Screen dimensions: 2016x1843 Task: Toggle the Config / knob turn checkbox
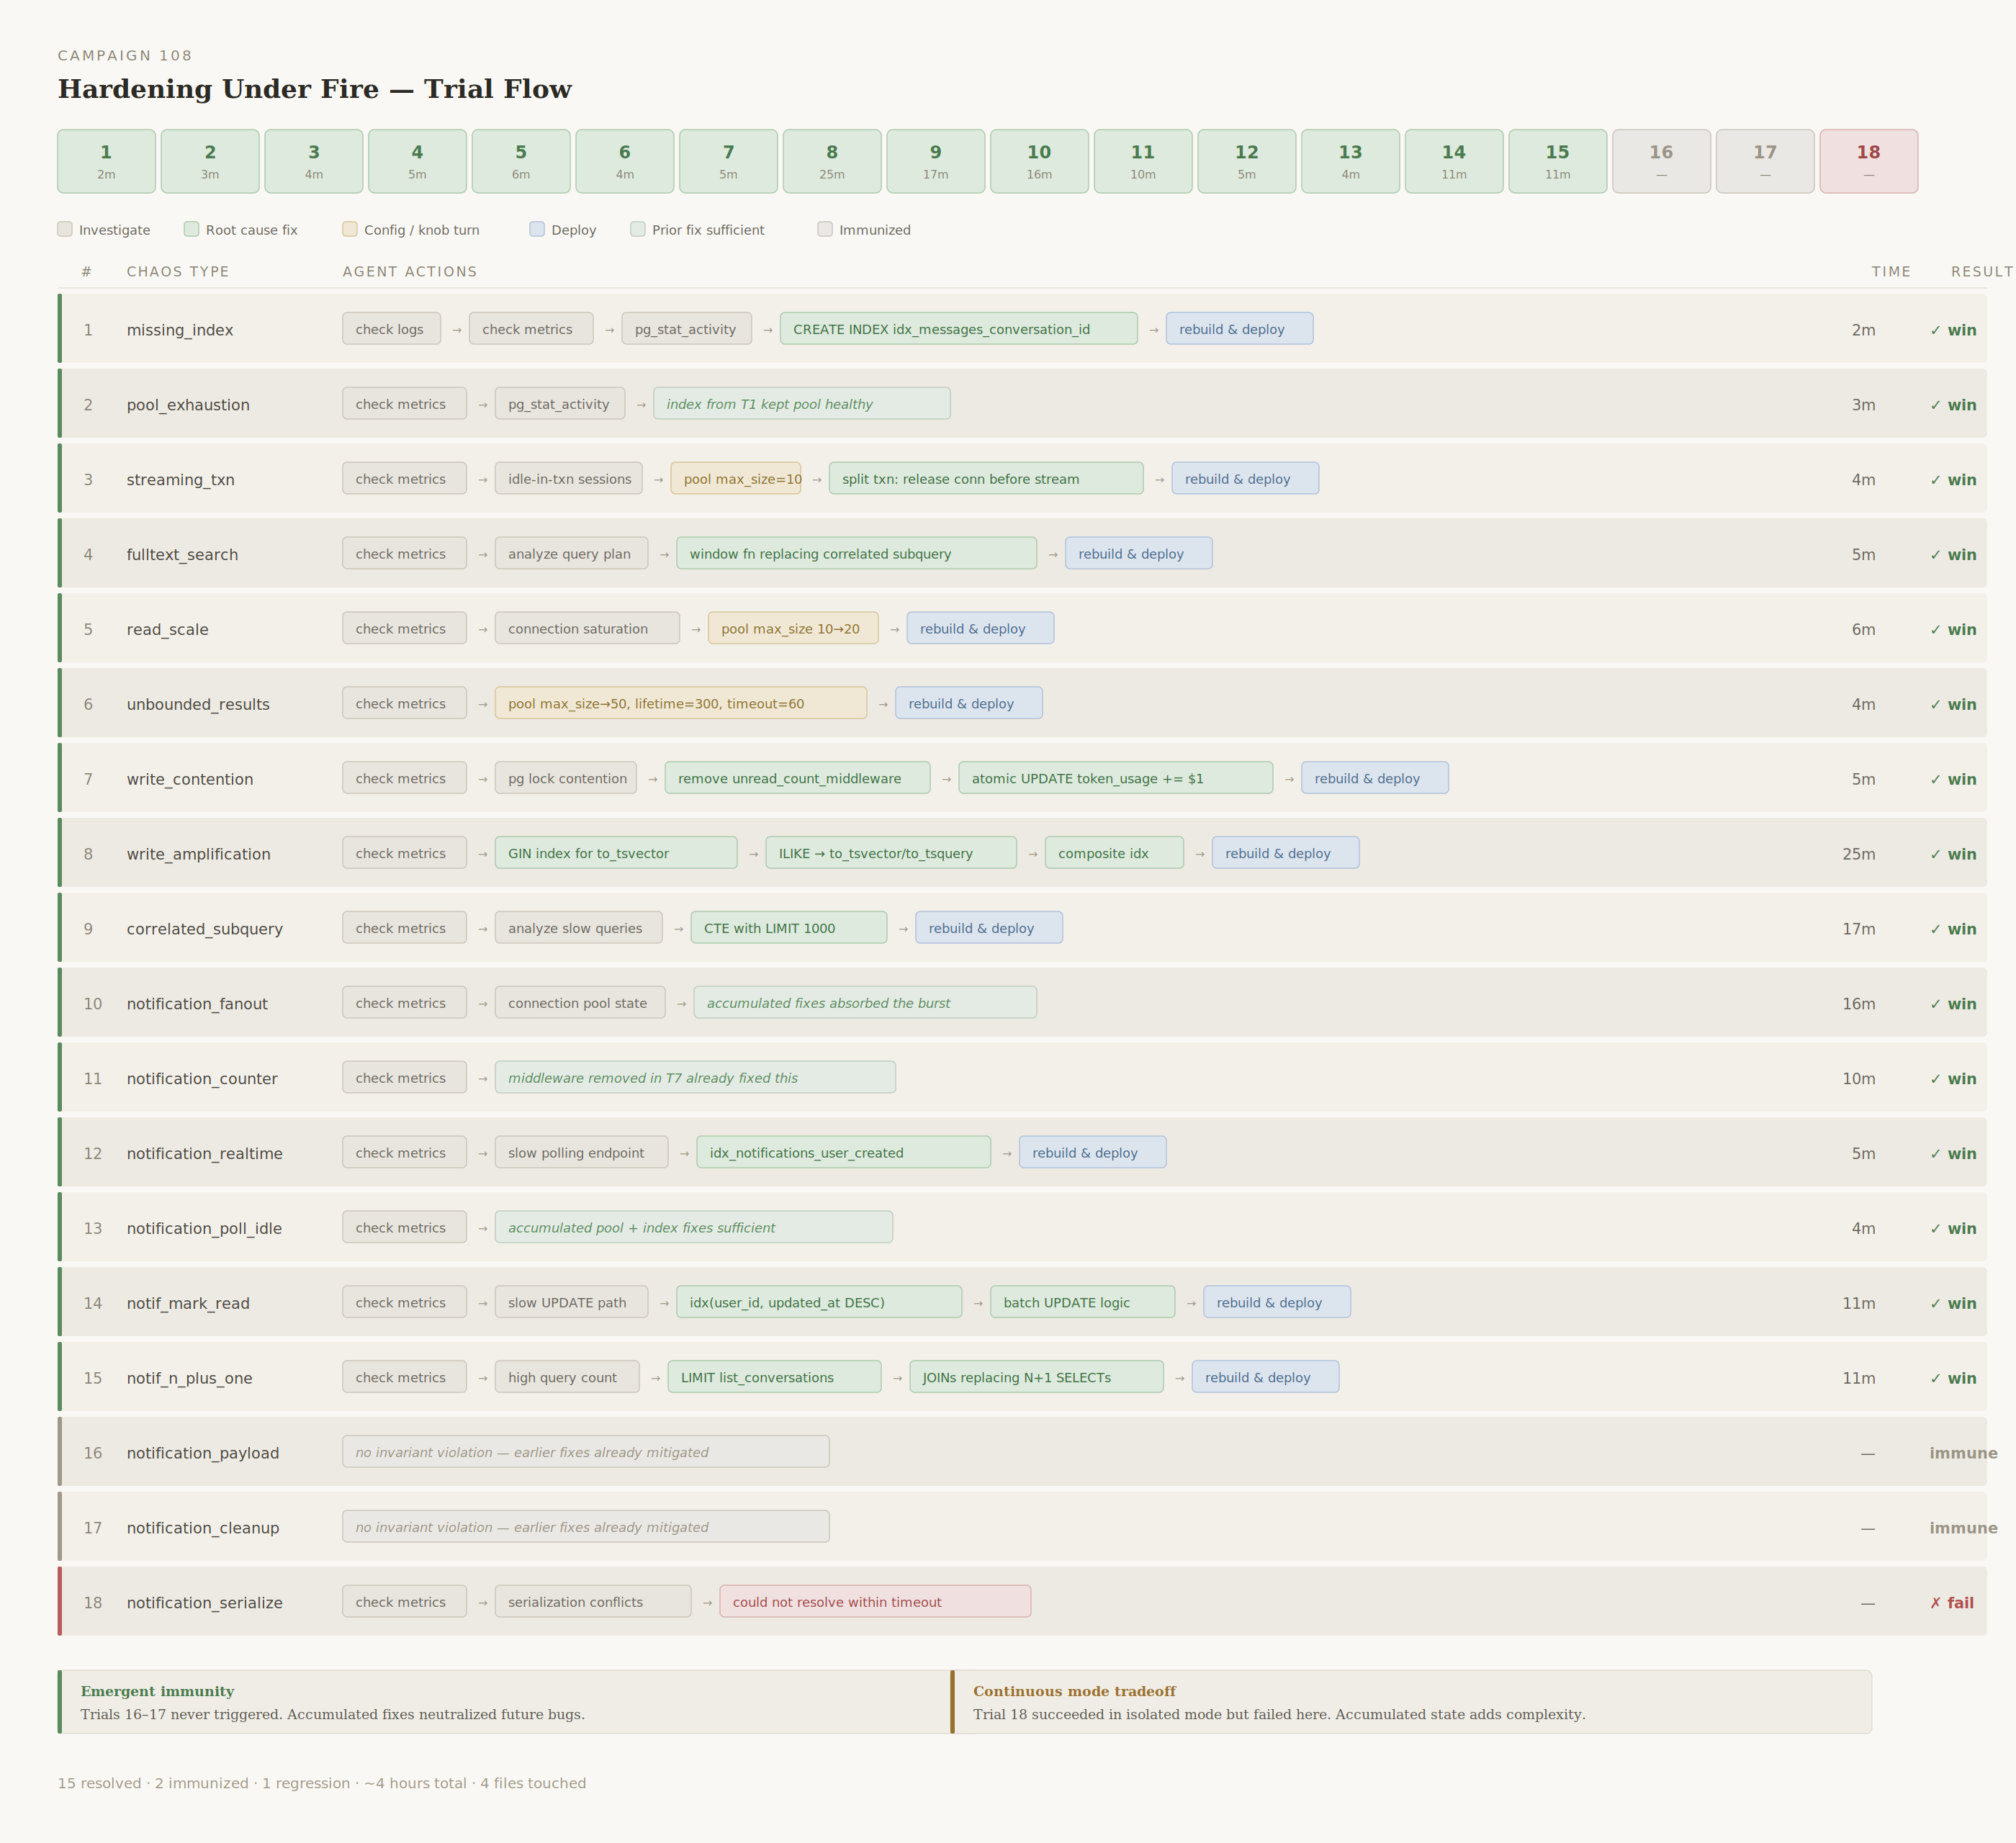pos(350,229)
